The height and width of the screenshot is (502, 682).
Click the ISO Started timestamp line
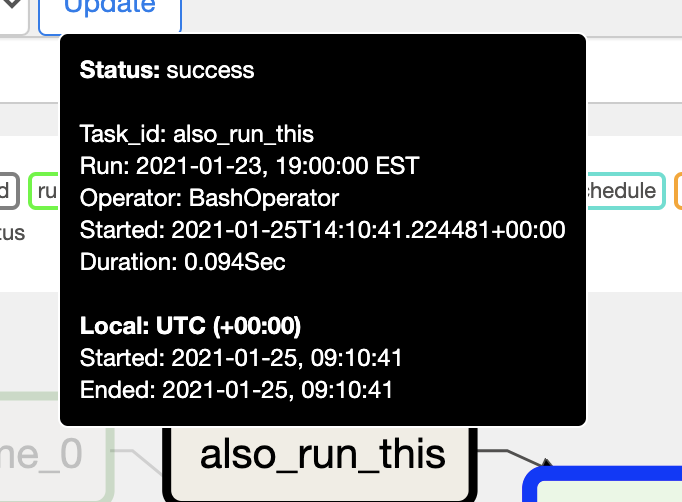pos(322,230)
